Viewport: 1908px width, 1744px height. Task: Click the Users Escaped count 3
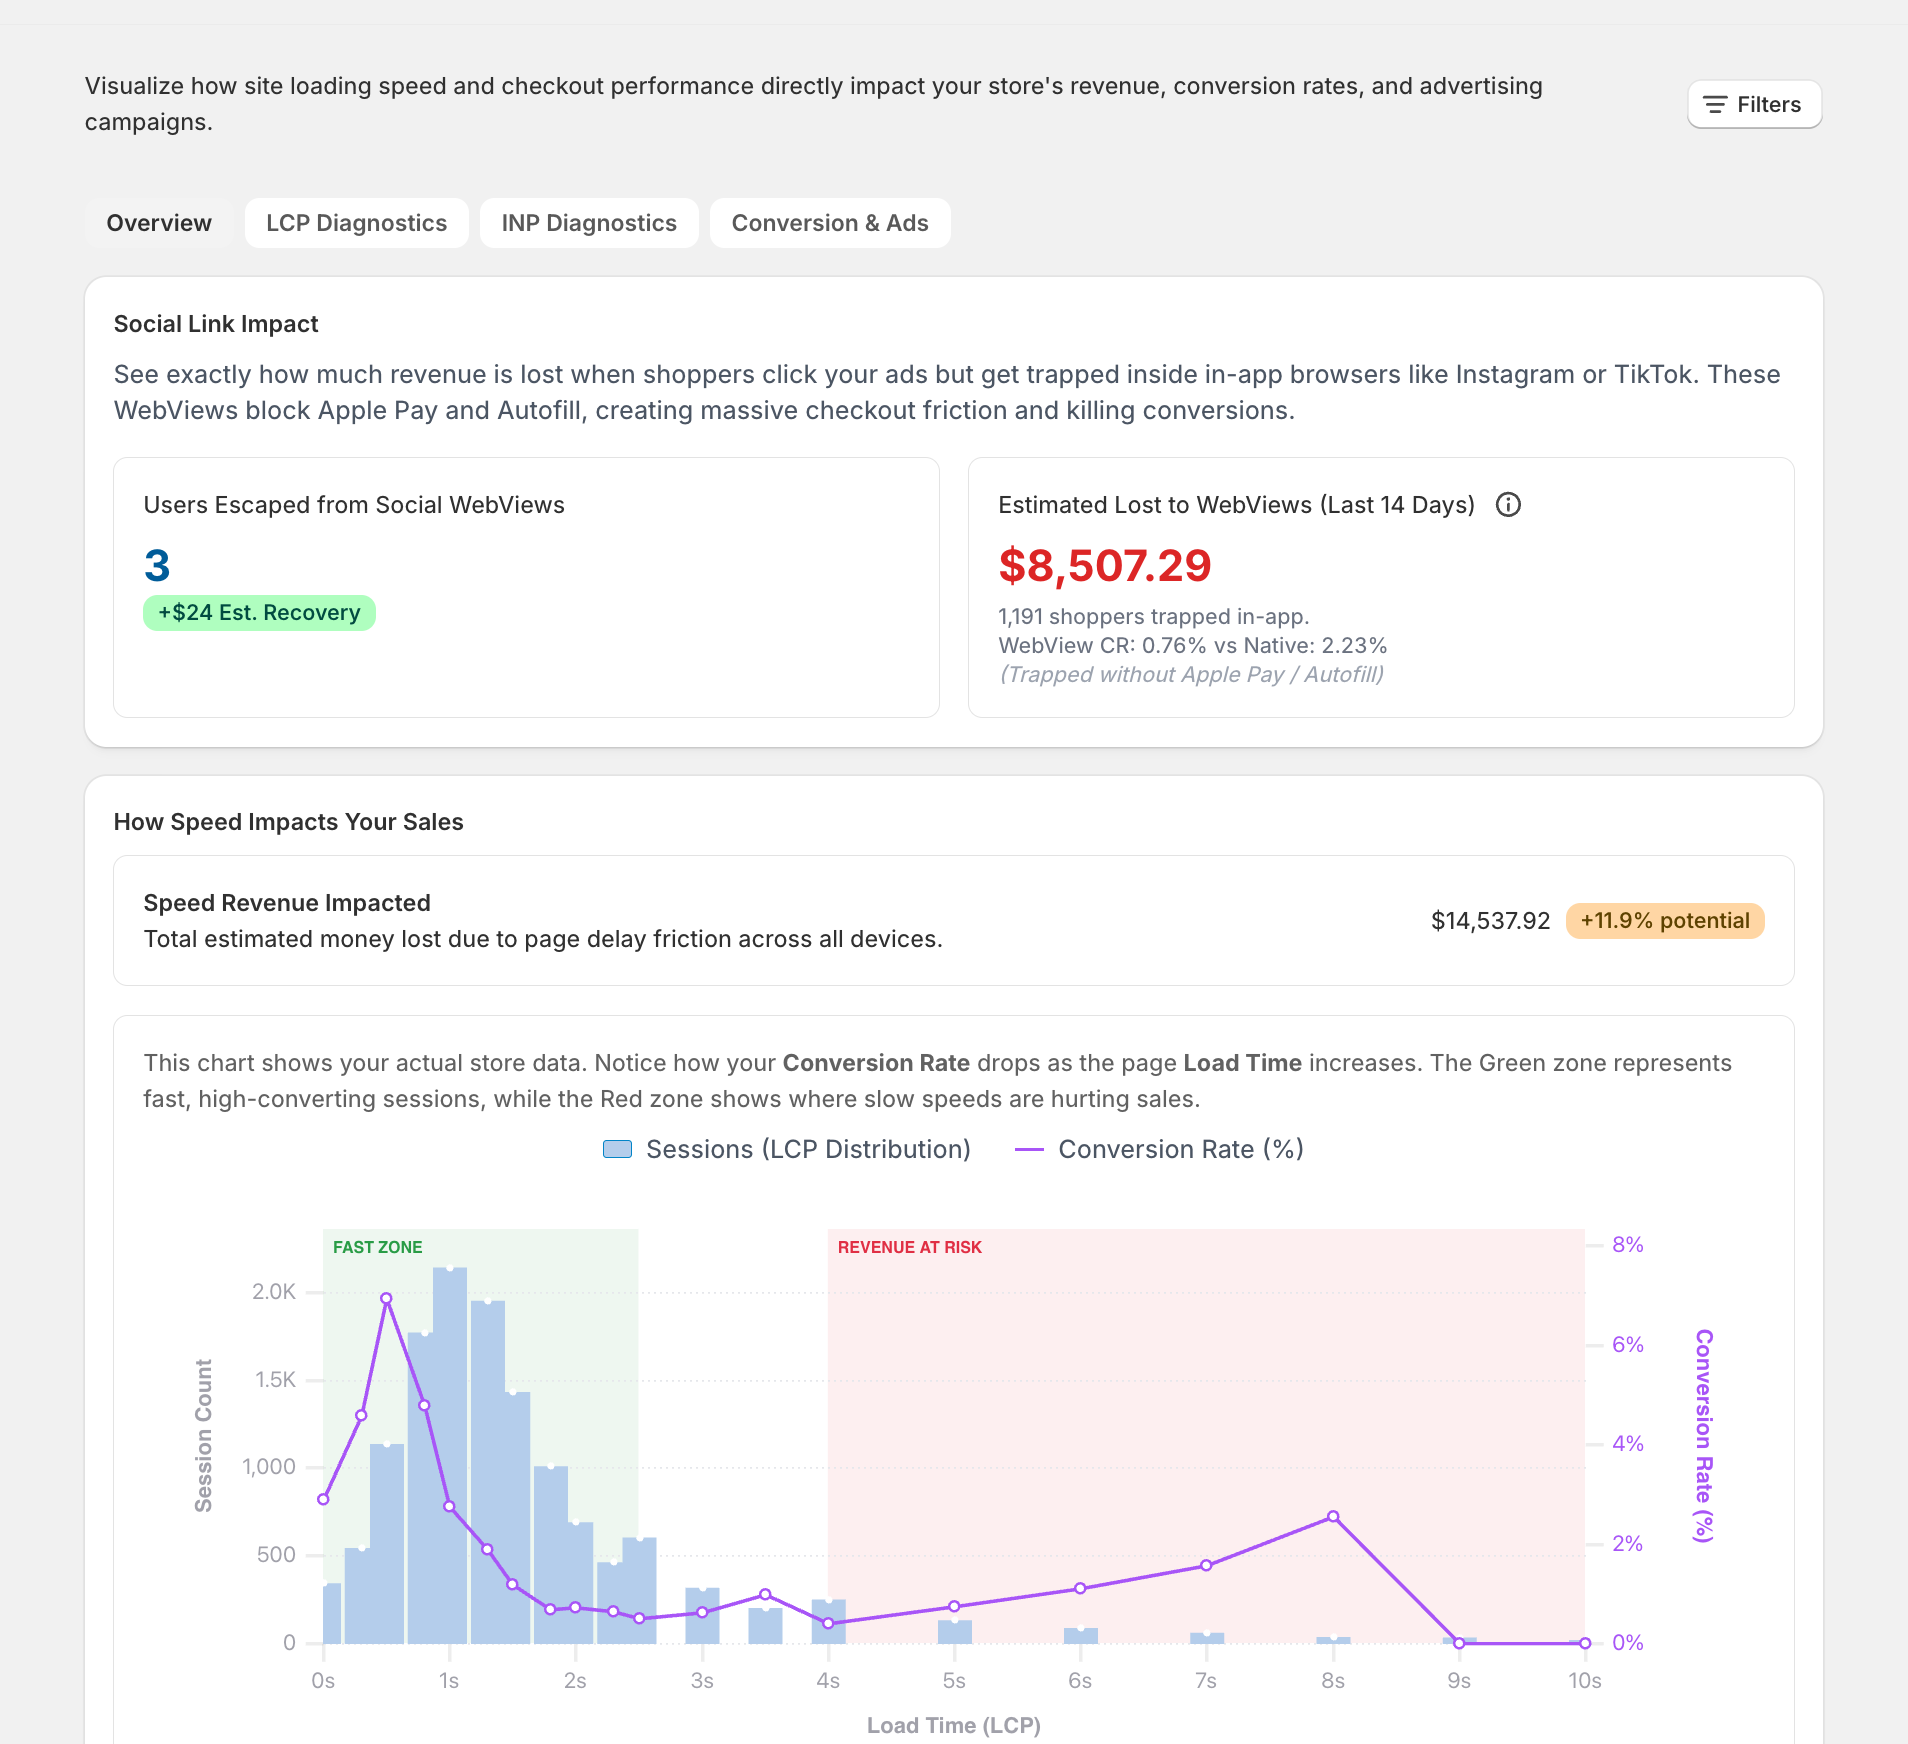(x=157, y=566)
